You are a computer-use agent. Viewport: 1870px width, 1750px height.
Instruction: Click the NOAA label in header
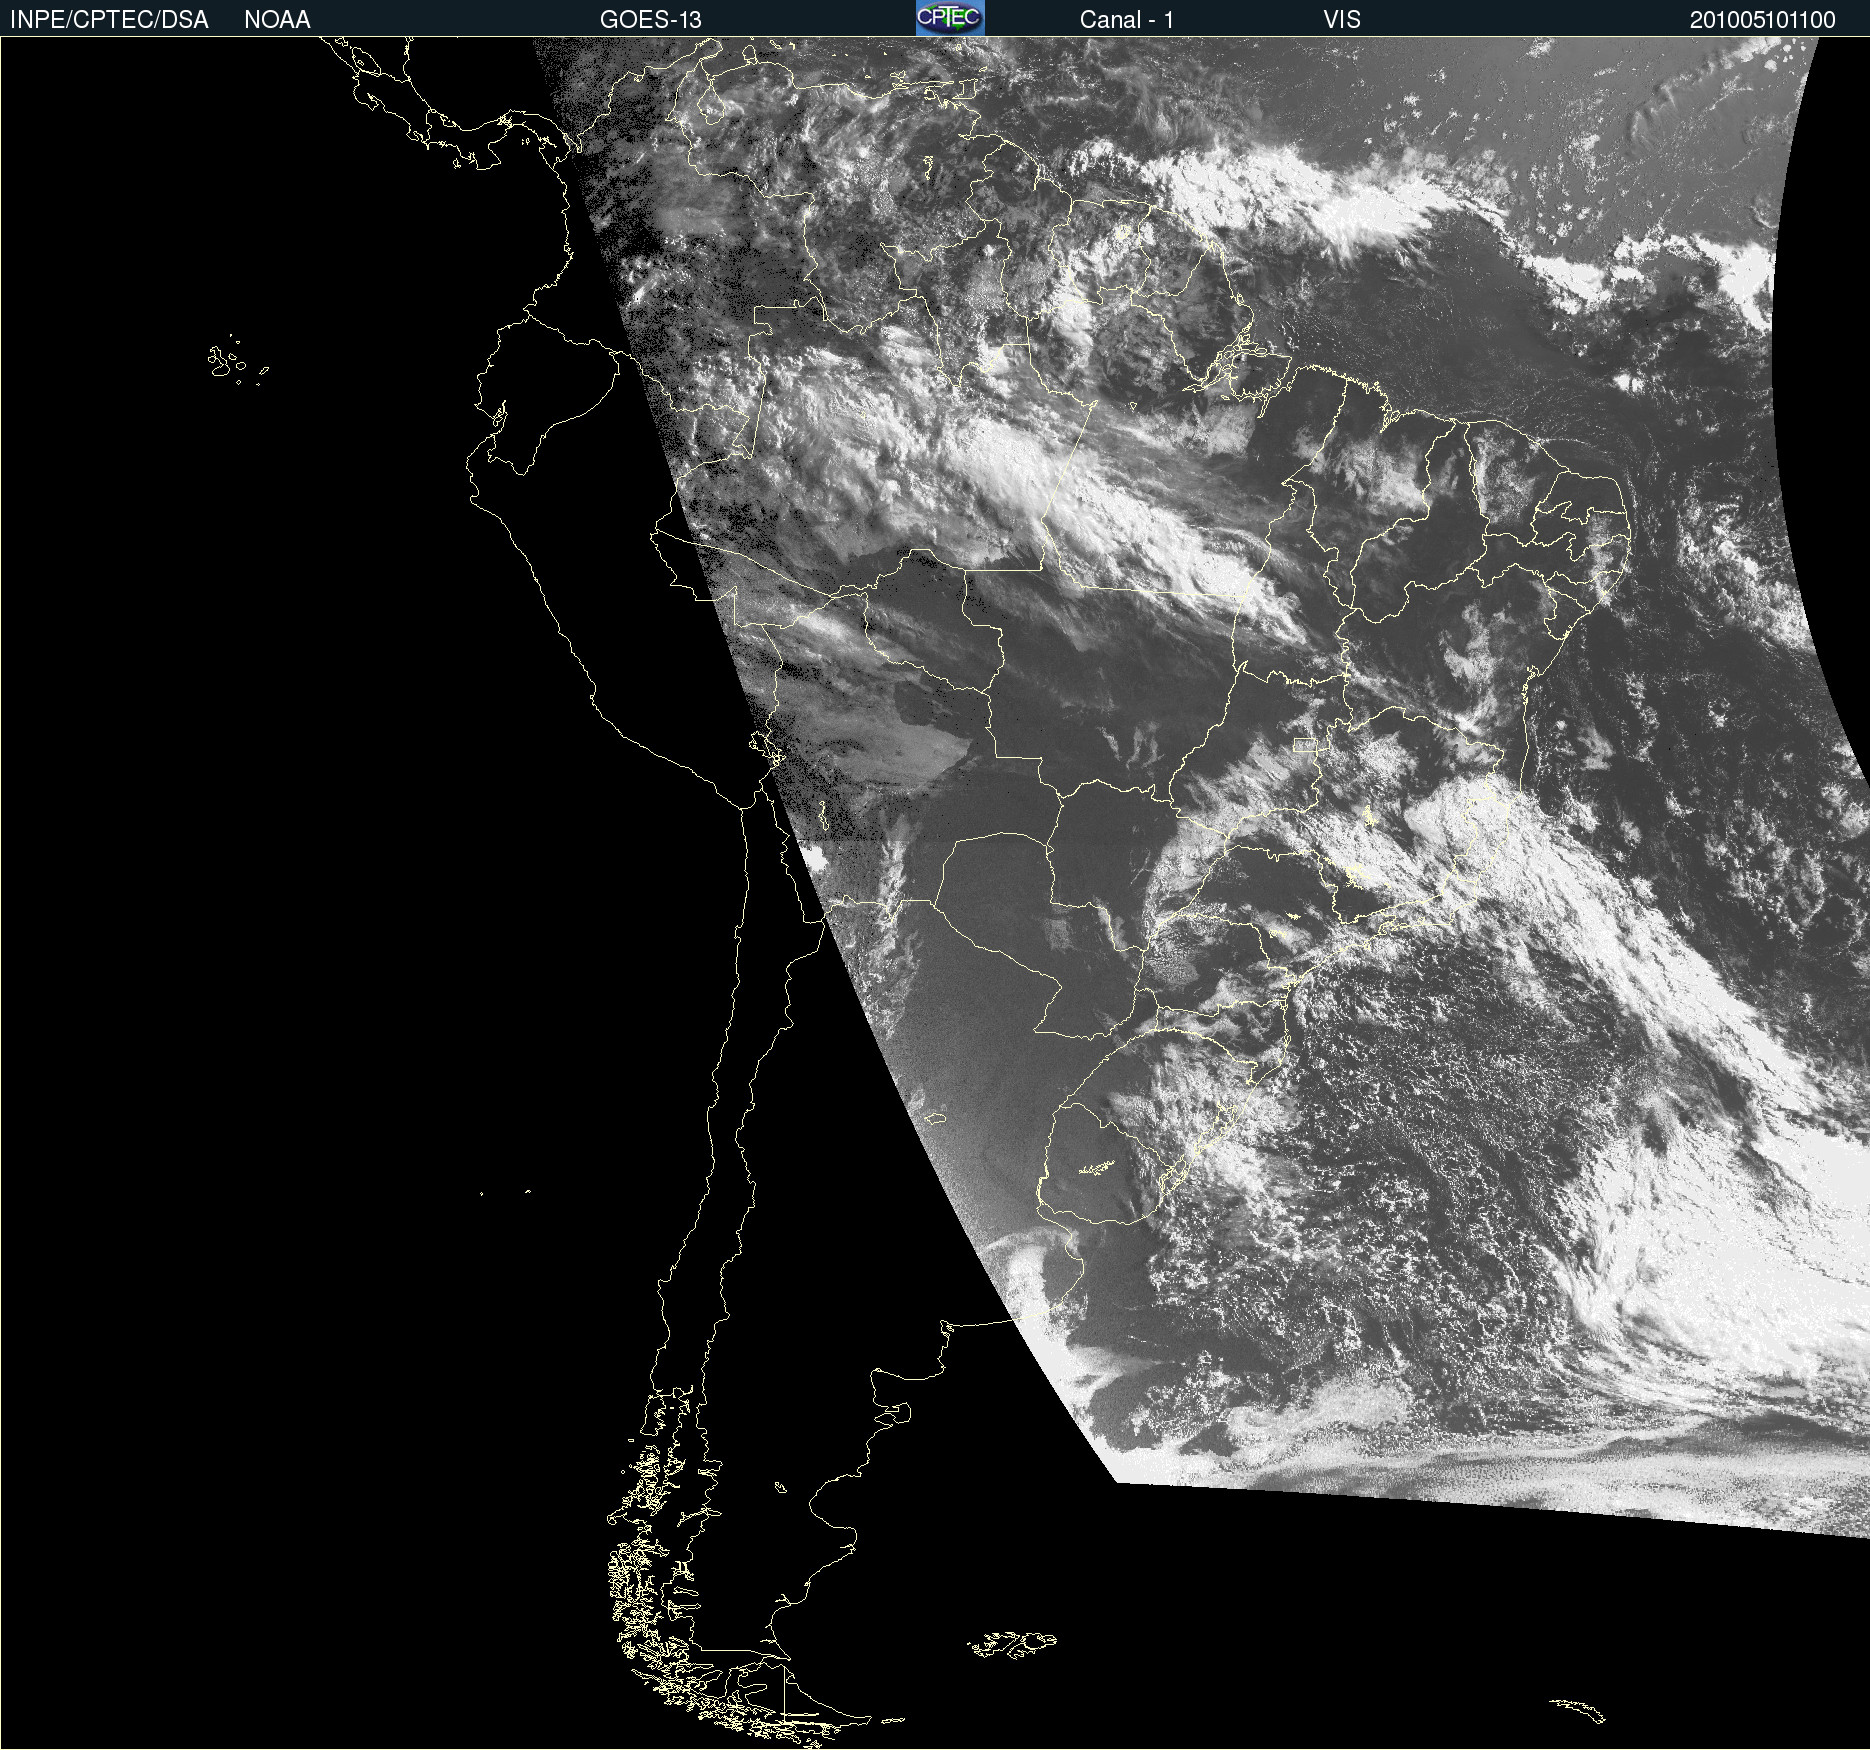click(x=277, y=20)
